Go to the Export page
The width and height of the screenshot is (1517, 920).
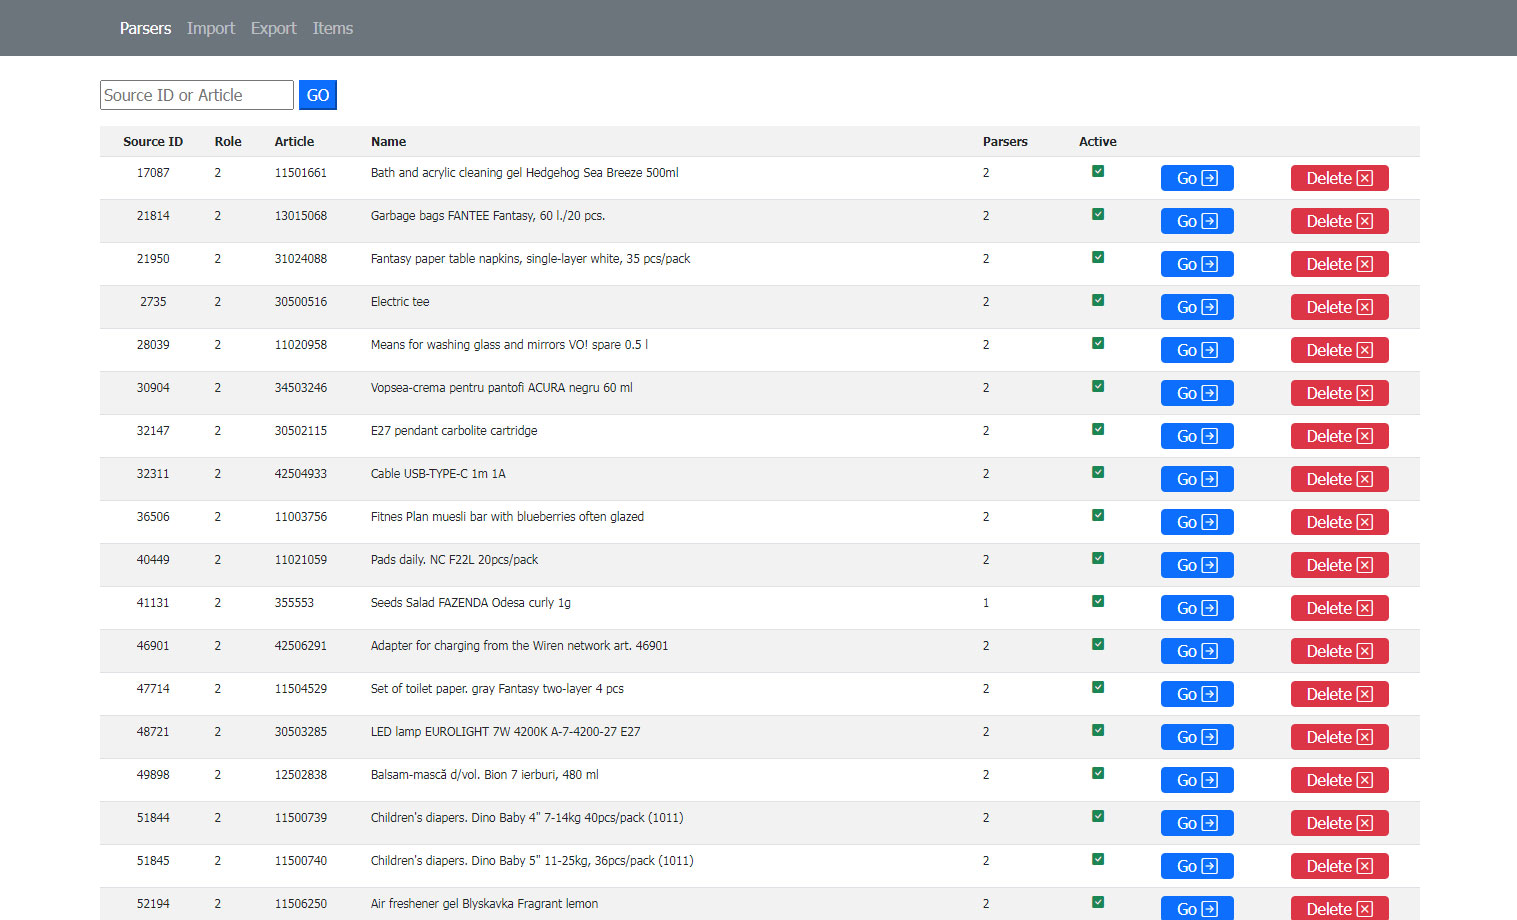pos(273,28)
